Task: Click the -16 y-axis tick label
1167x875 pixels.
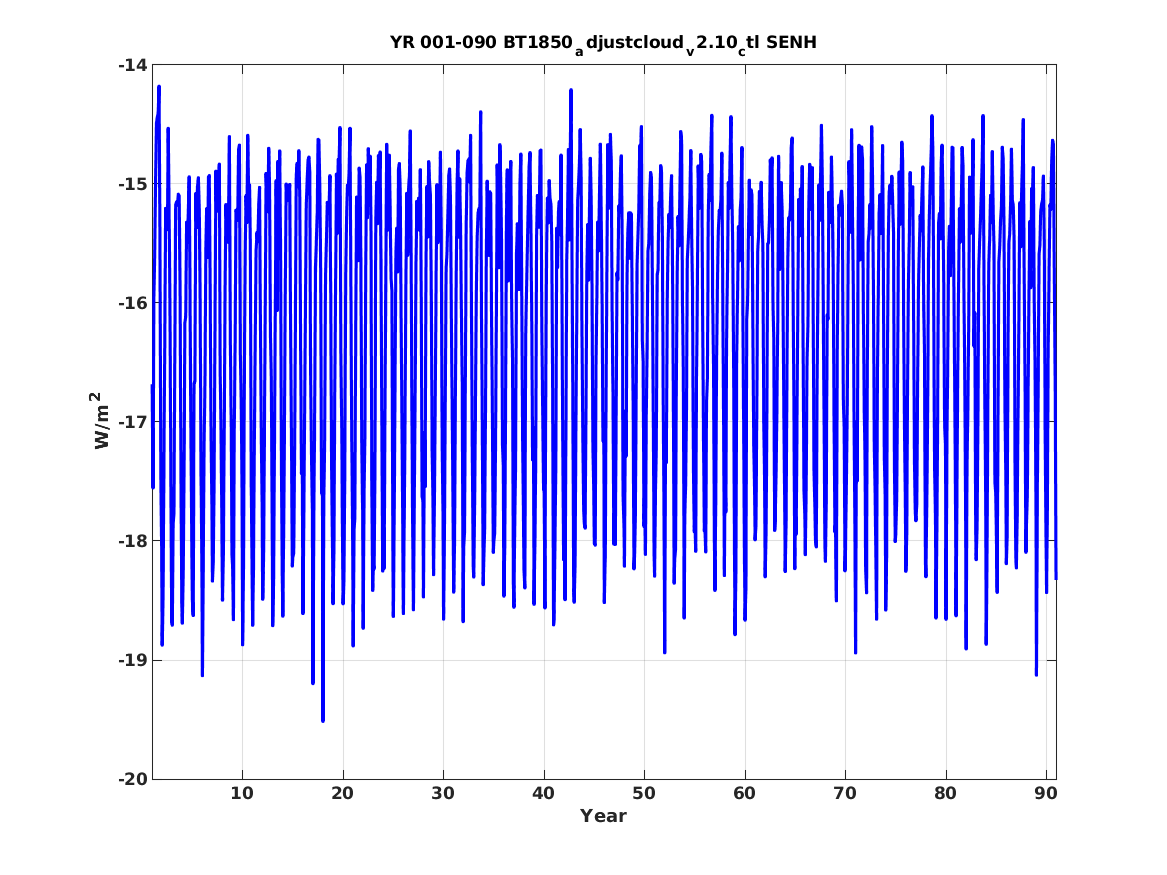Action: tap(131, 304)
